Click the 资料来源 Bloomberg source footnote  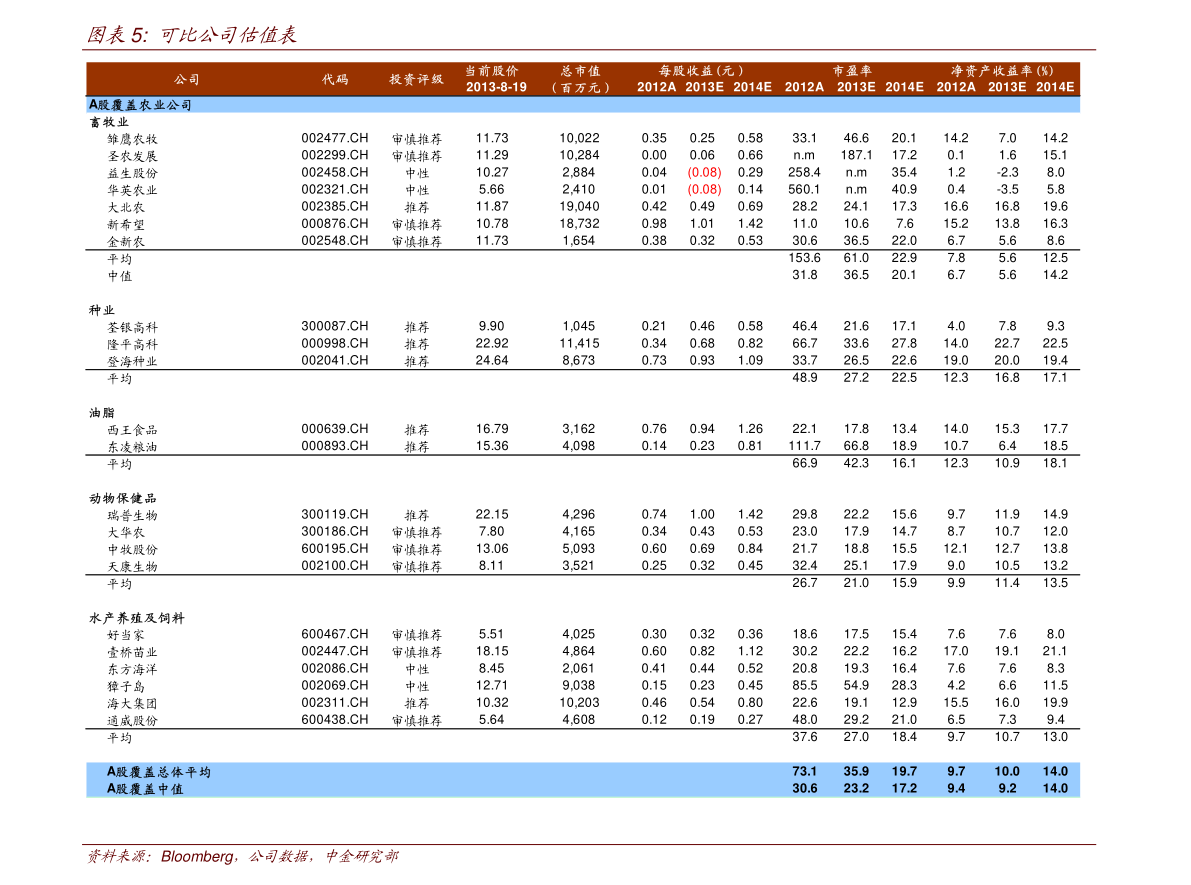[x=242, y=856]
